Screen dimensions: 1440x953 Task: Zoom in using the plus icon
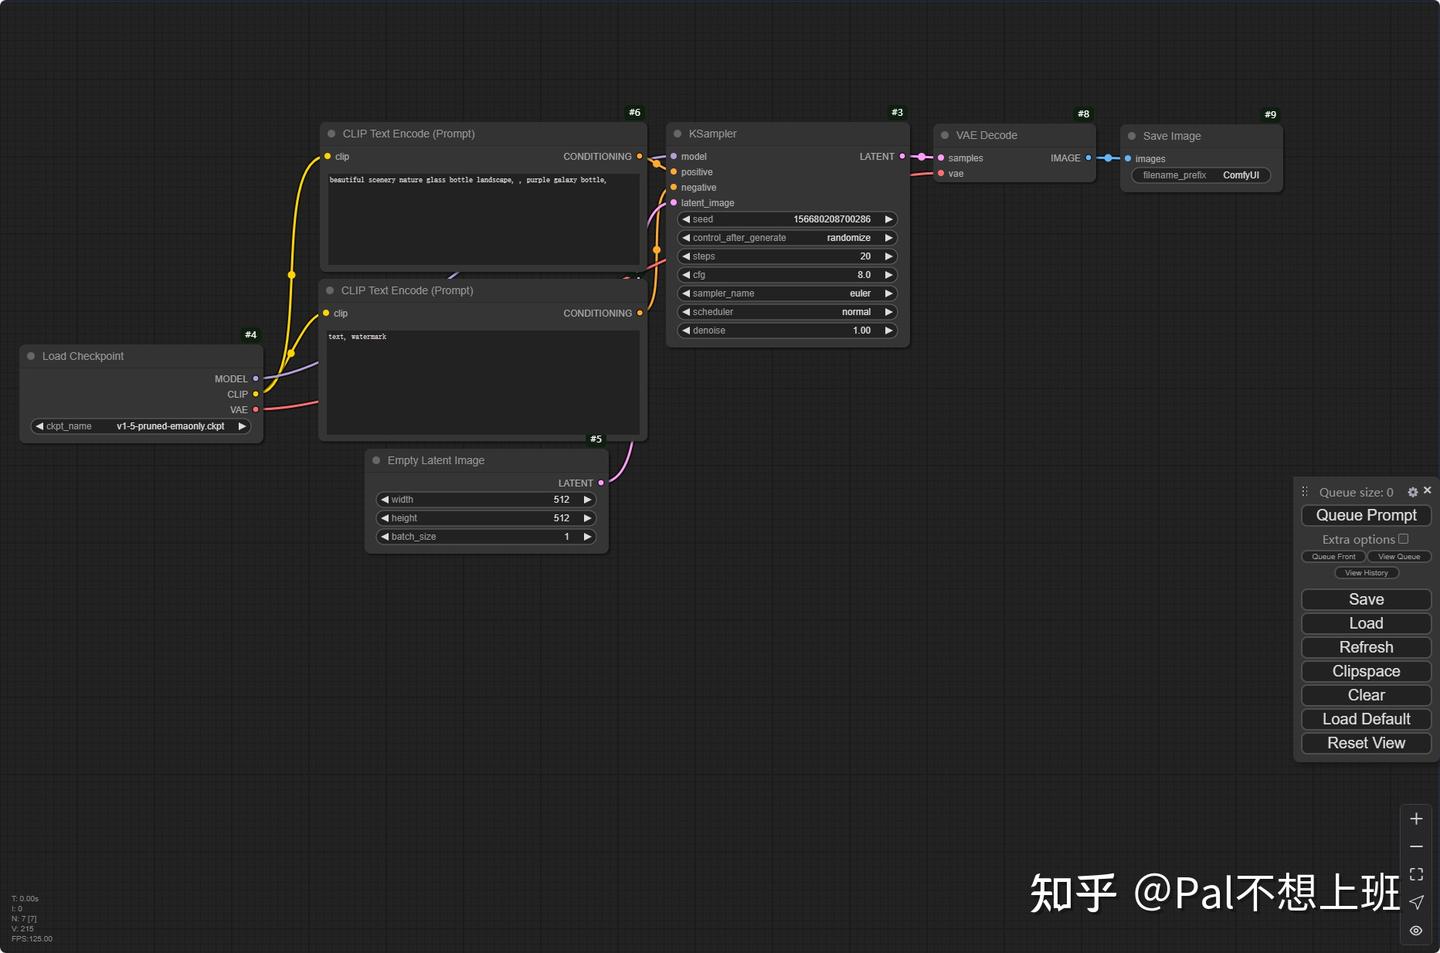[1416, 817]
